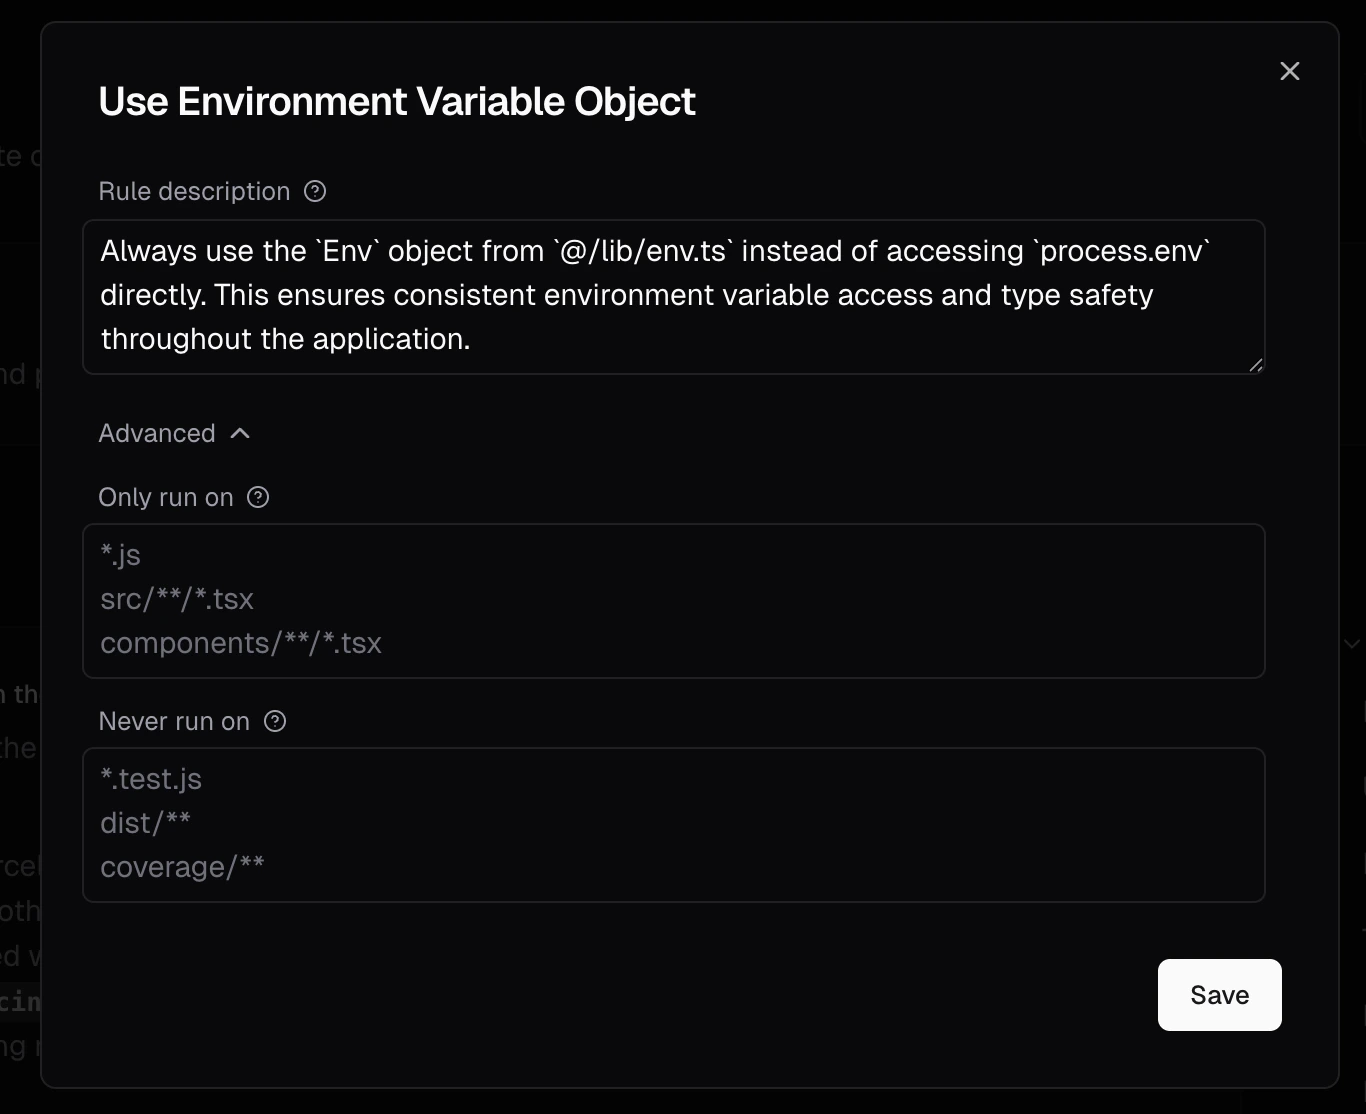
Task: Focus the Rule description text area
Action: pyautogui.click(x=674, y=297)
